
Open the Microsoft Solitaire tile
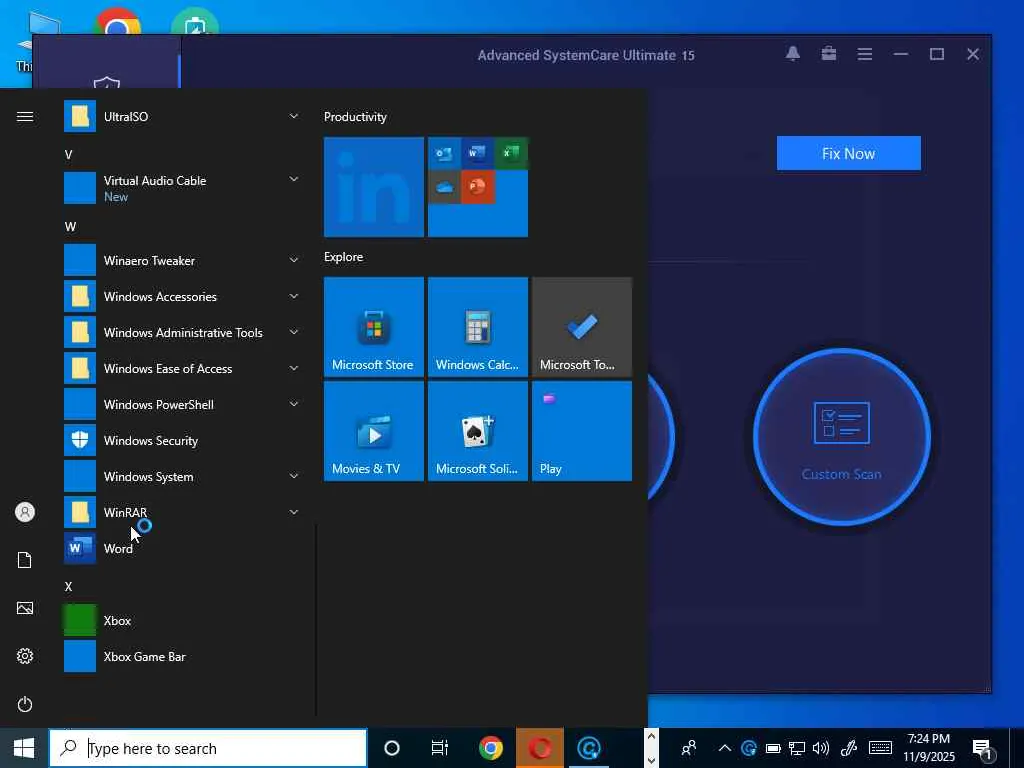tap(477, 431)
